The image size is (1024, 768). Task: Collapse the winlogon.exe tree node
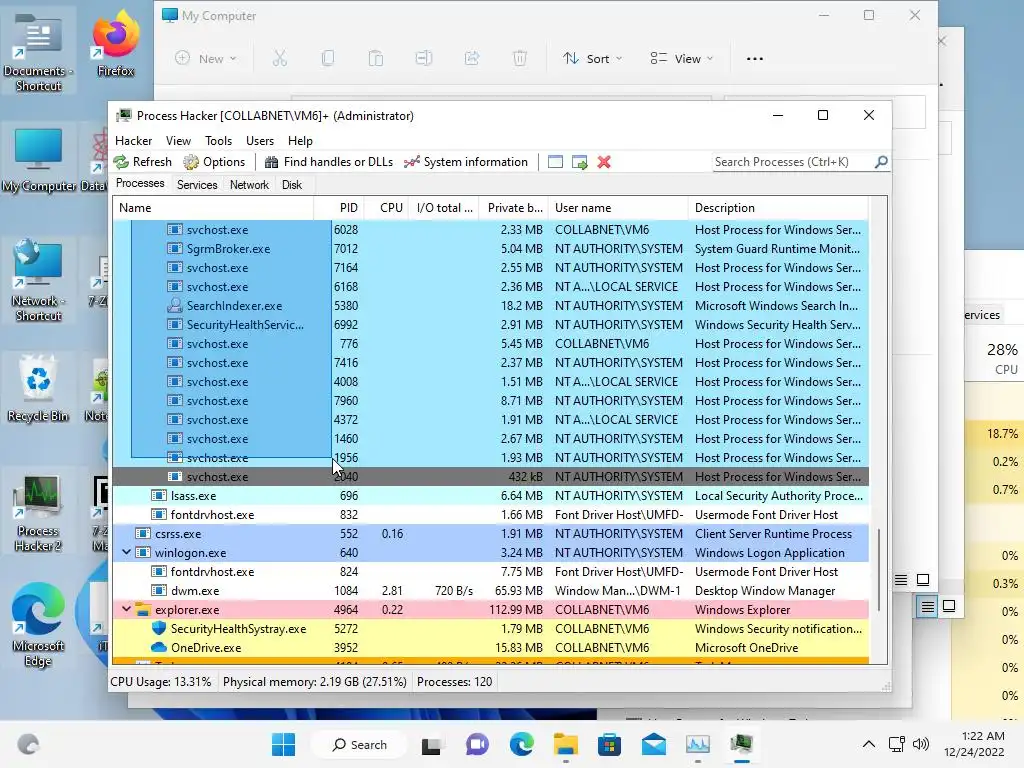click(x=127, y=552)
